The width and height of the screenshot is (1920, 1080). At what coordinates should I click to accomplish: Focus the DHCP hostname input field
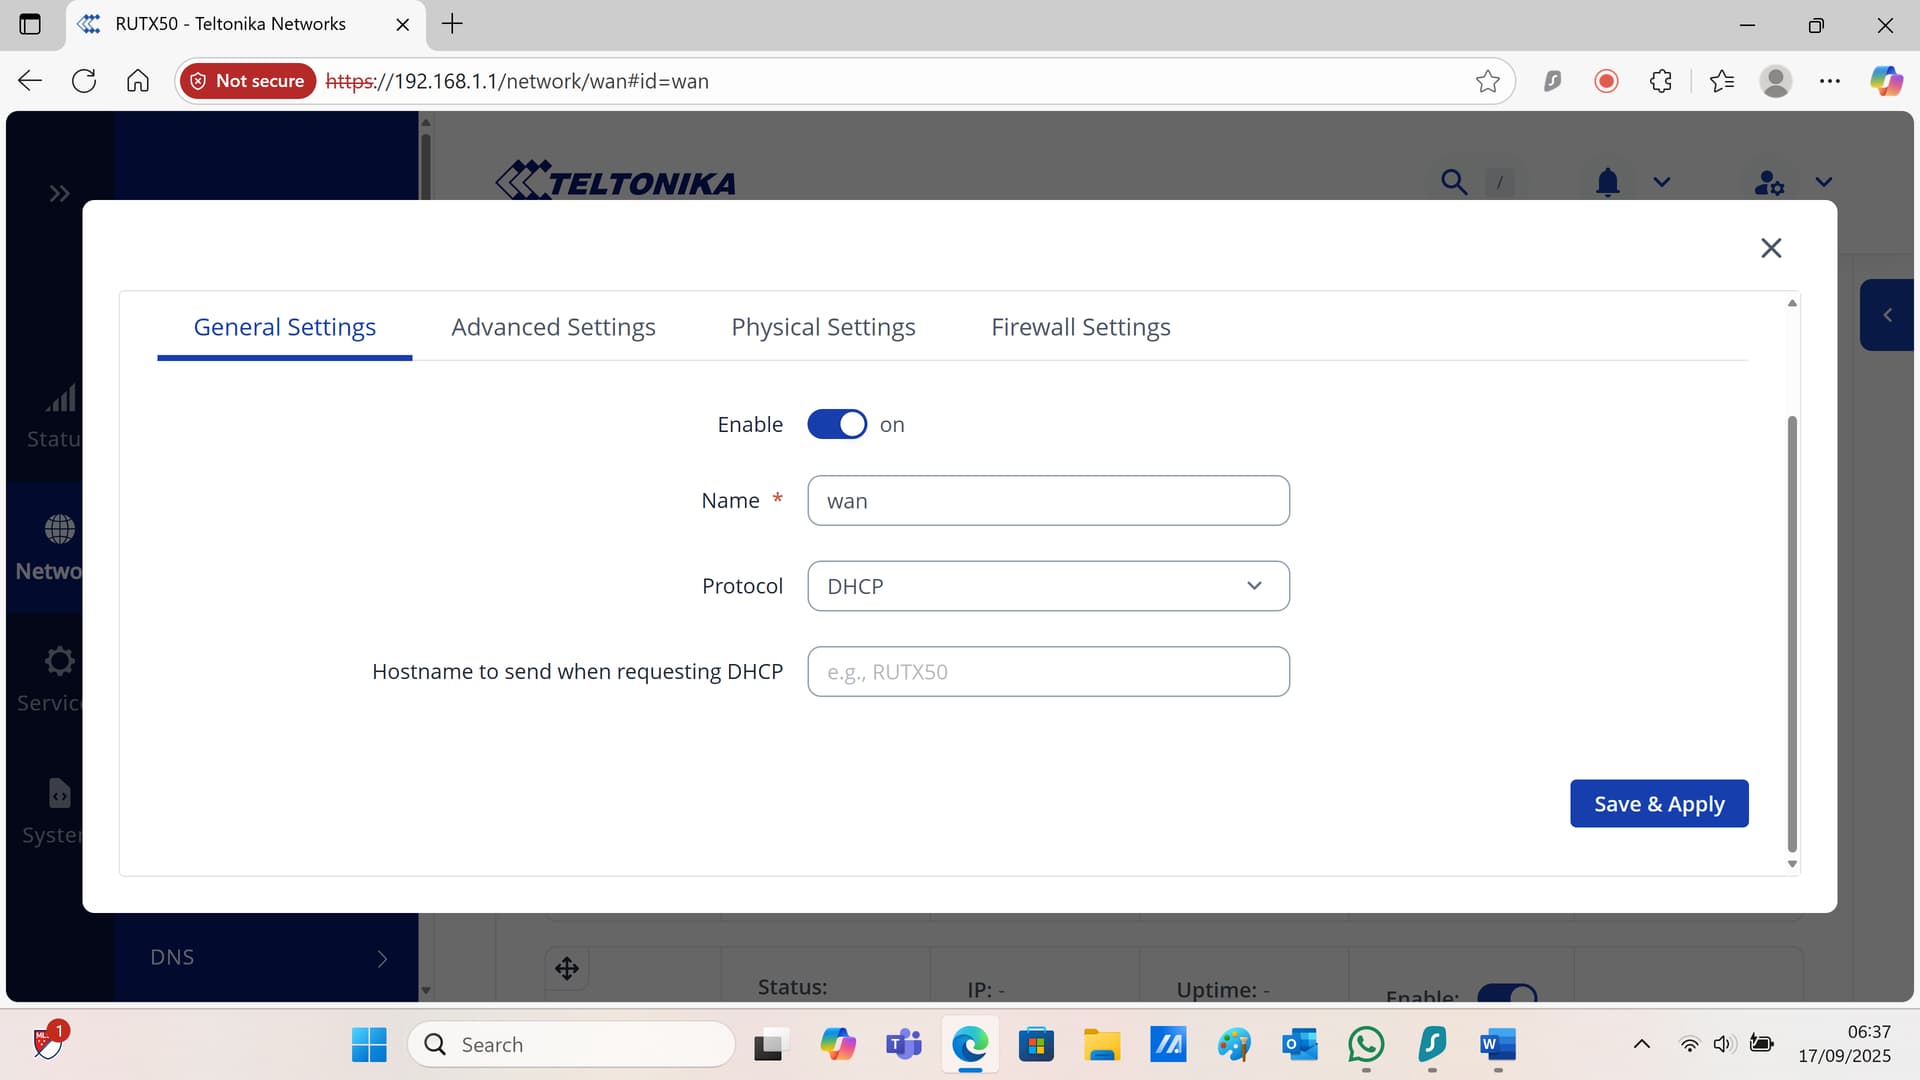[x=1048, y=672]
